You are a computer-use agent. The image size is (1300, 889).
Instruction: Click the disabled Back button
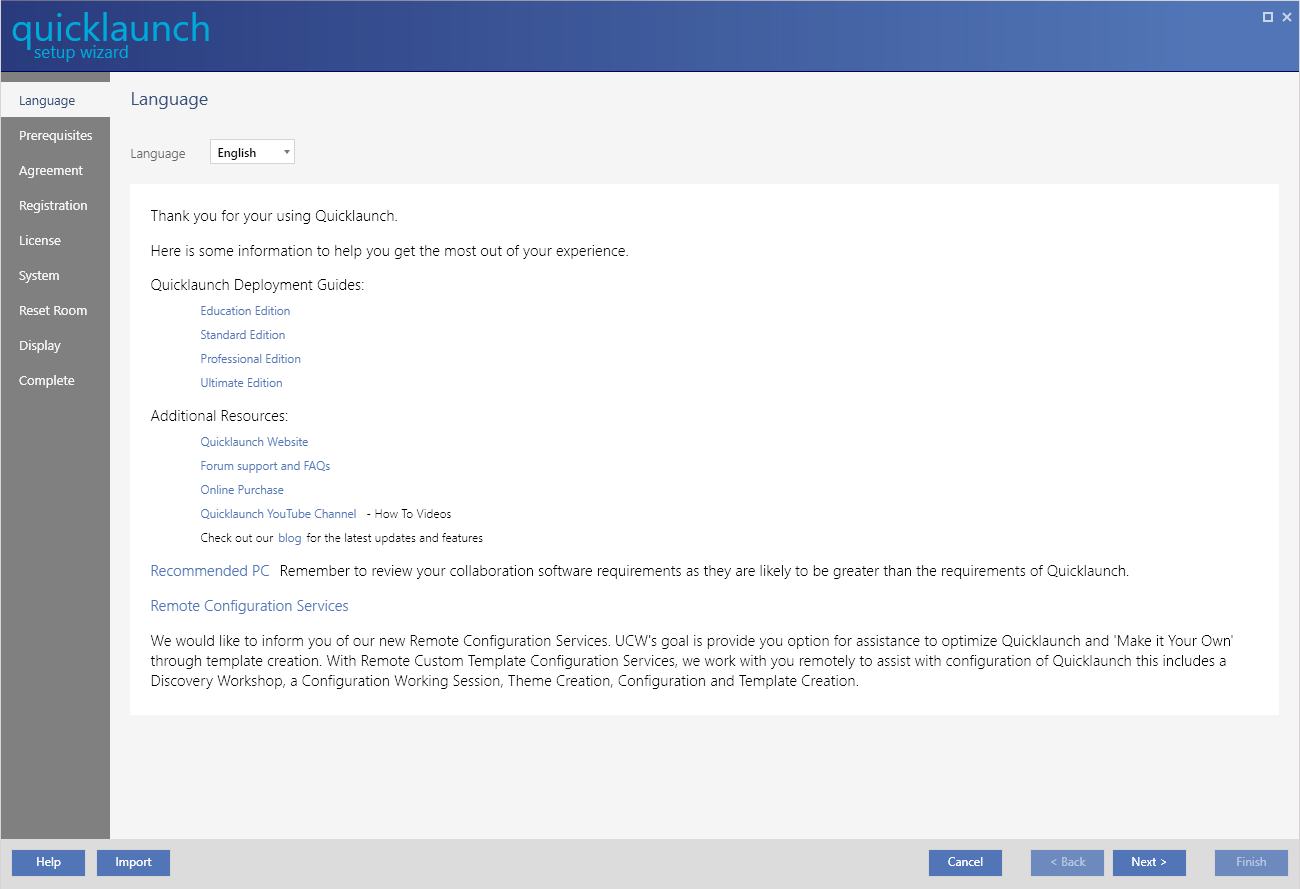click(x=1067, y=862)
